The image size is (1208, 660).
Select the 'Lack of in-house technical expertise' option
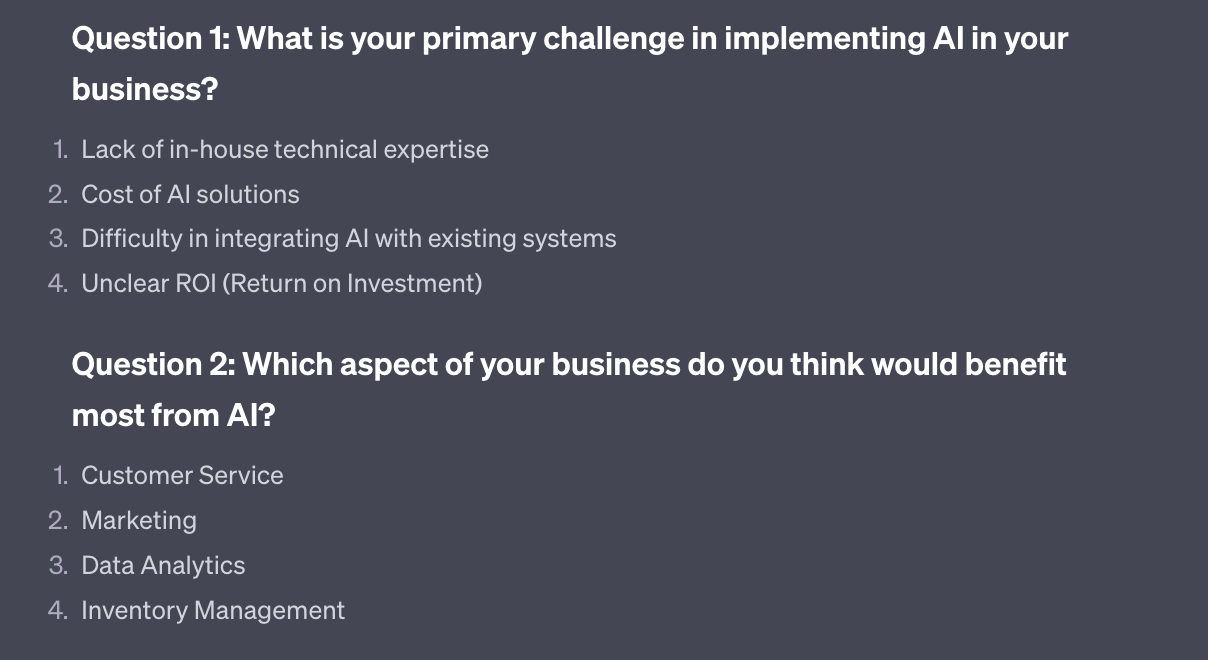285,150
